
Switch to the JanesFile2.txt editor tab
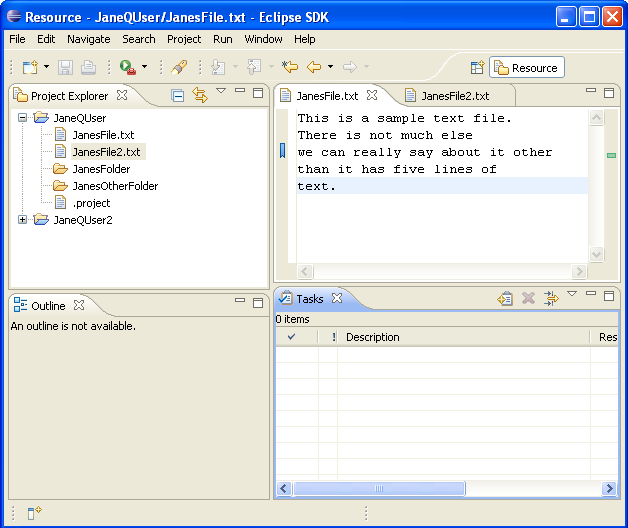tap(455, 96)
